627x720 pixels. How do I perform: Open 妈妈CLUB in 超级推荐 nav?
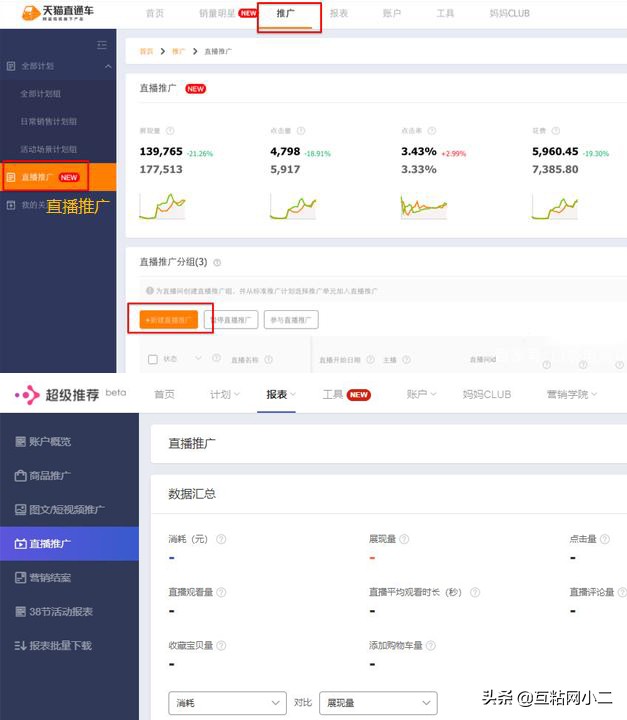[486, 394]
